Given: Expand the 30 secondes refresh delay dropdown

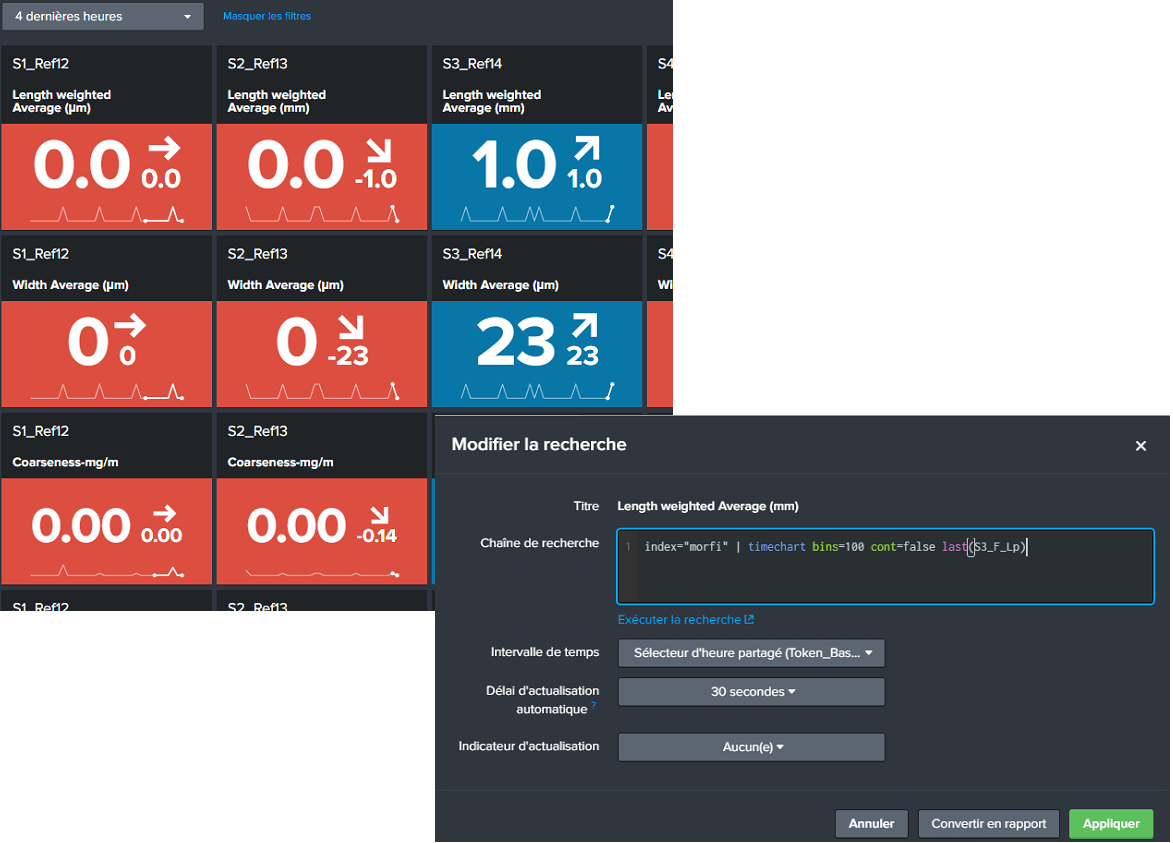Looking at the screenshot, I should (751, 692).
